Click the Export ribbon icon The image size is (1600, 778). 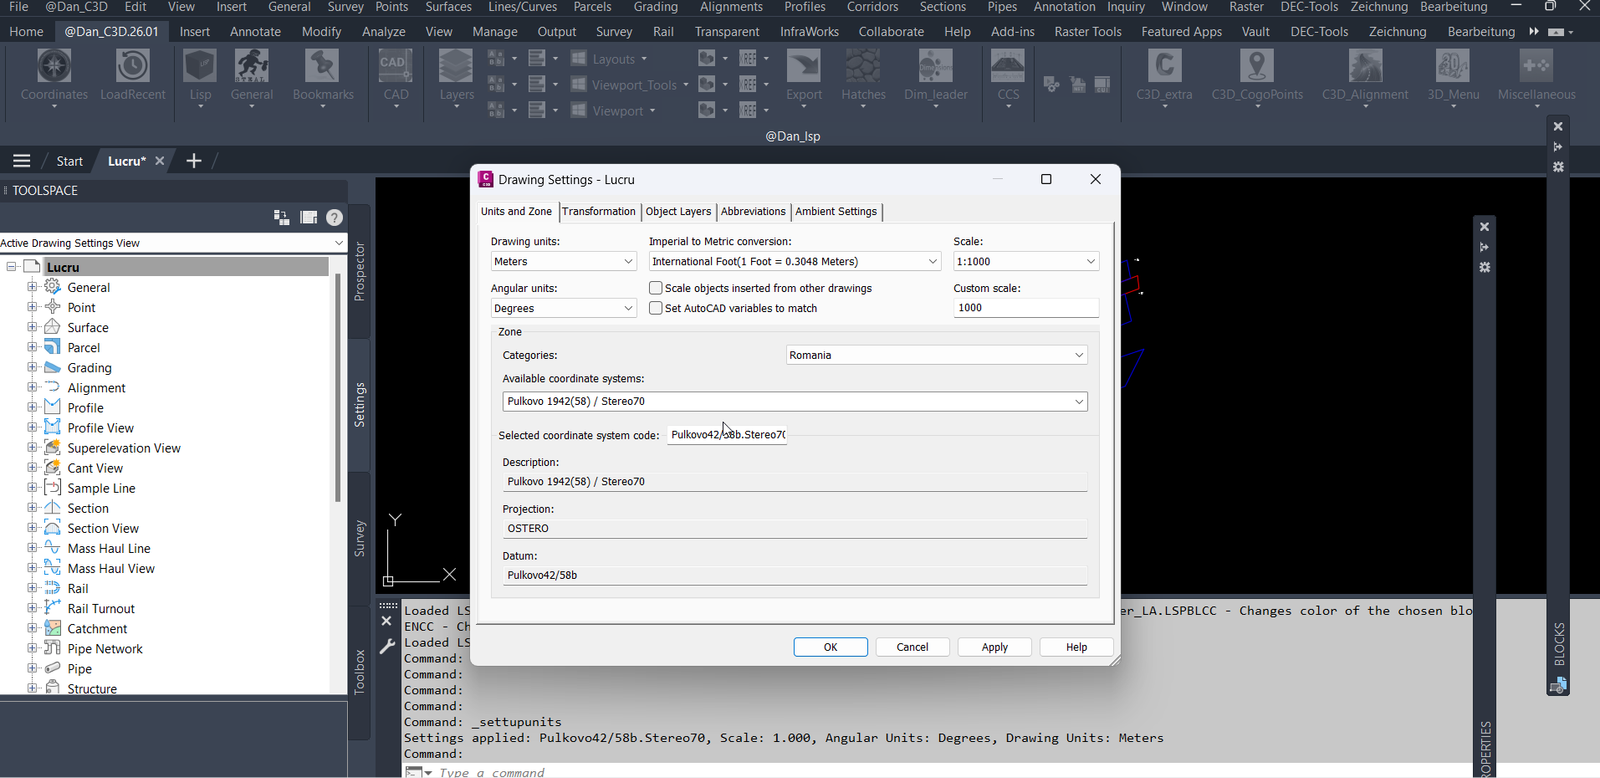[803, 76]
